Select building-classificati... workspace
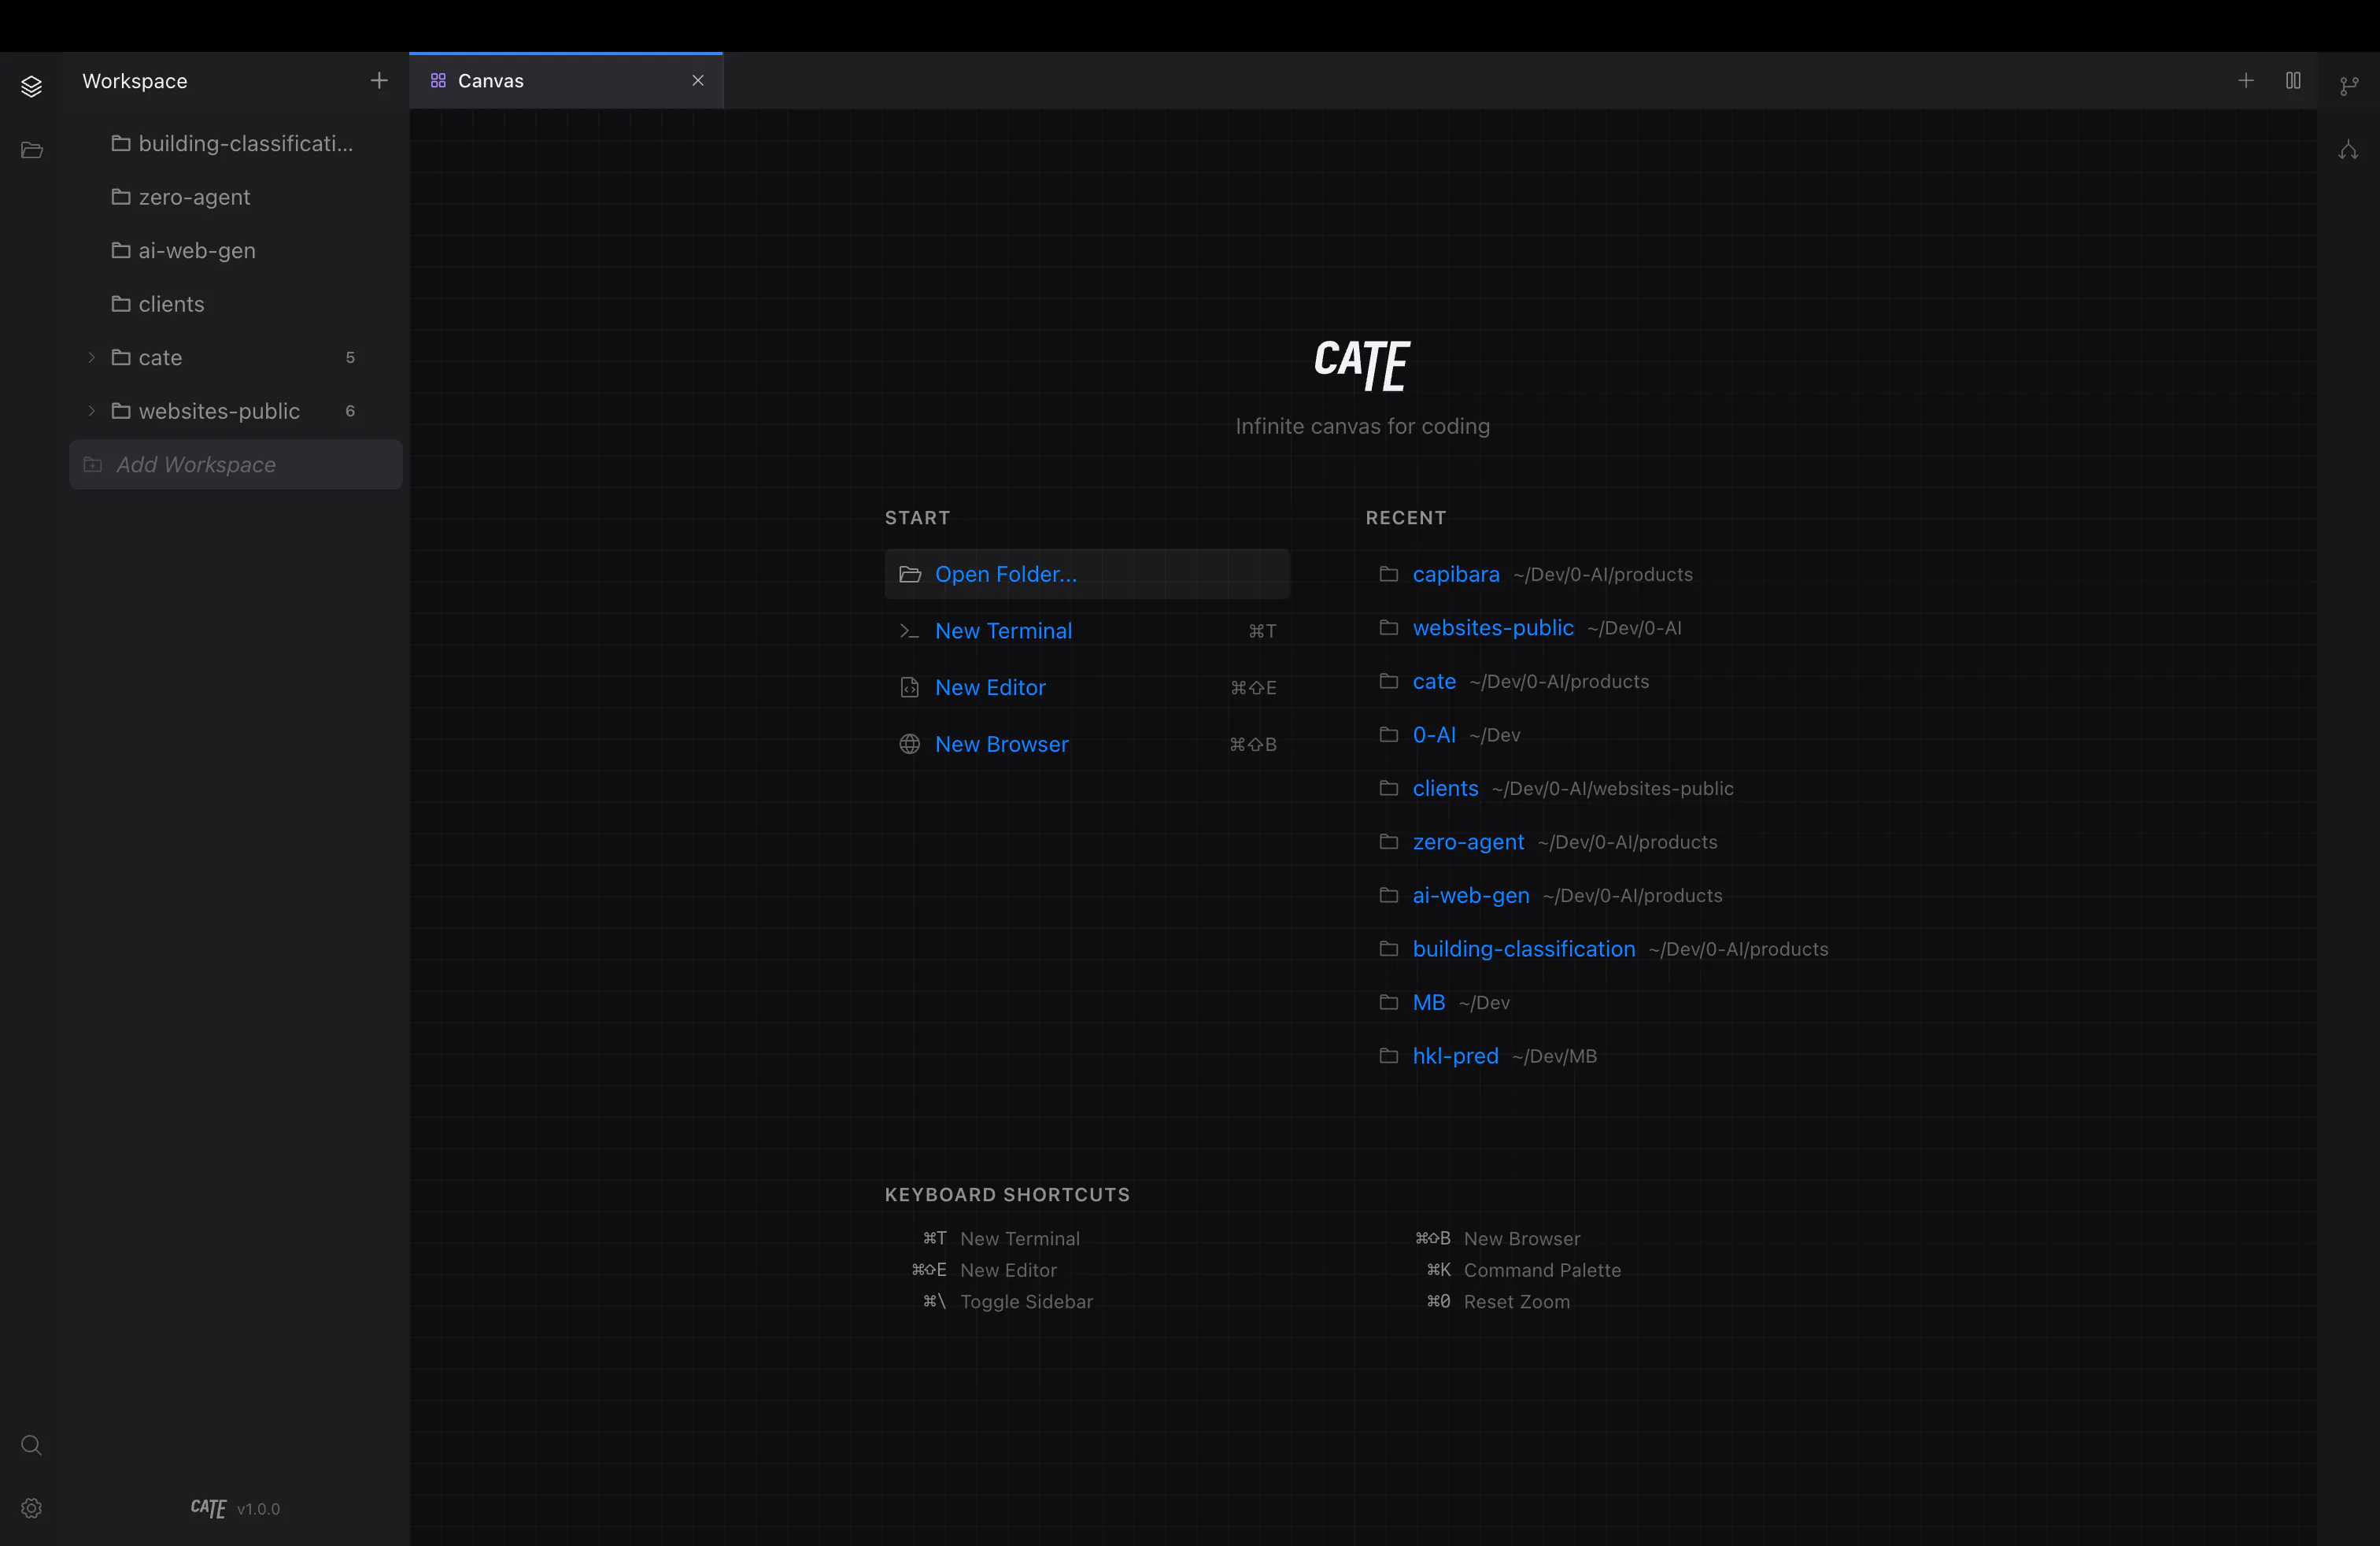The image size is (2380, 1546). (x=236, y=144)
